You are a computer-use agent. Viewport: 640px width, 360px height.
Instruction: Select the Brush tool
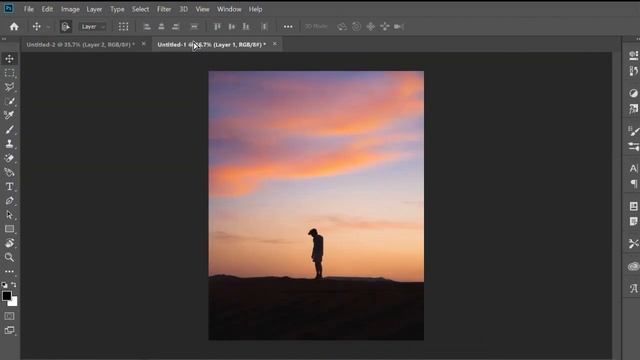[9, 130]
